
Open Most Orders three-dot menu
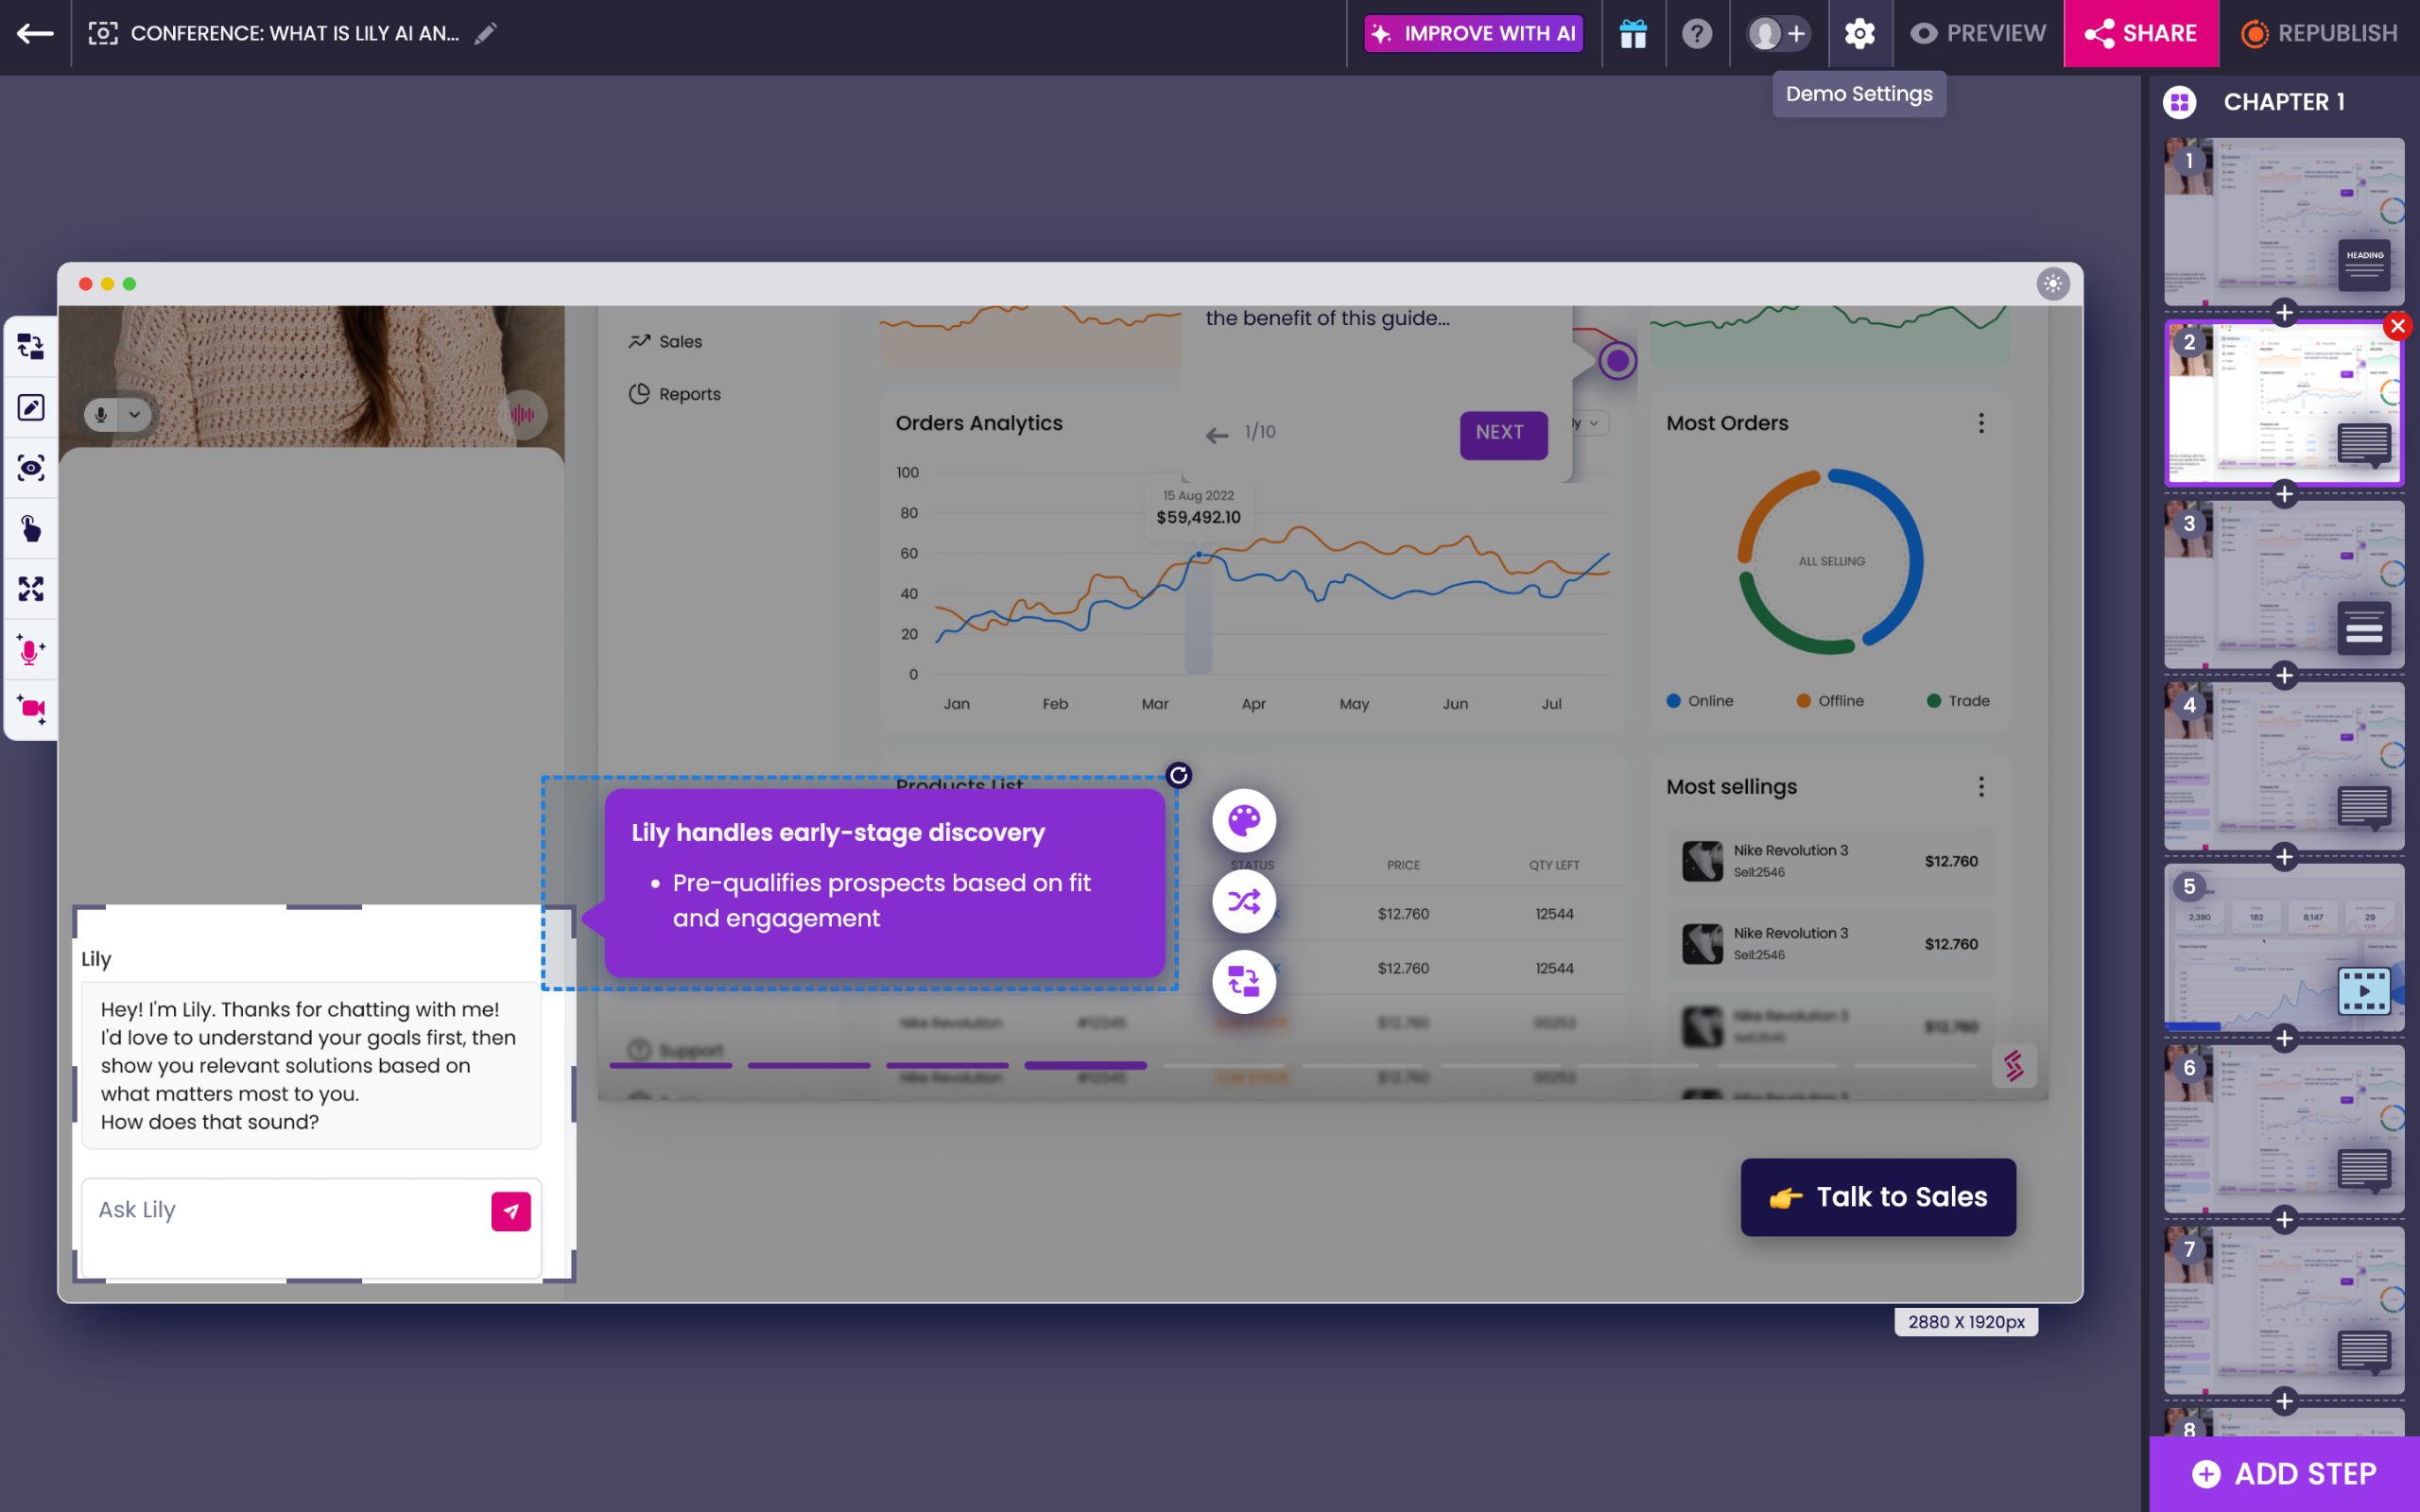(x=1981, y=423)
